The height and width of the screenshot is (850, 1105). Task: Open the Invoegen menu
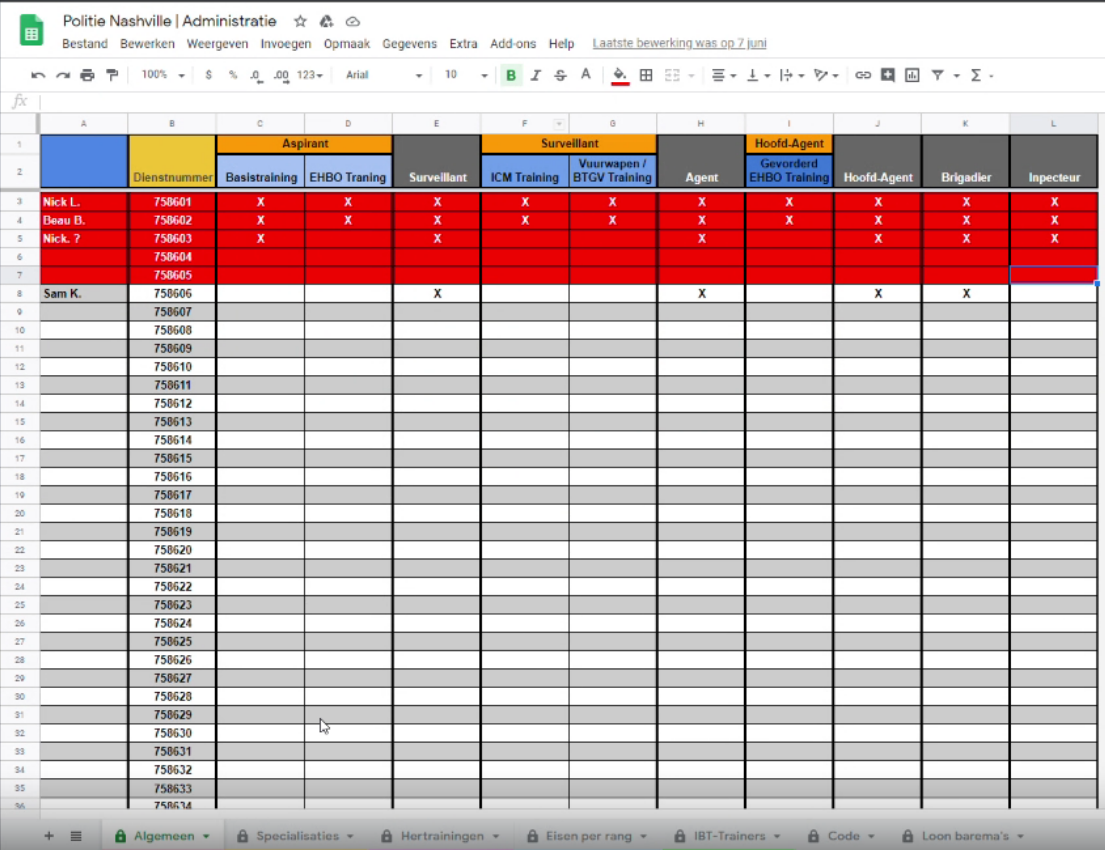coord(285,44)
